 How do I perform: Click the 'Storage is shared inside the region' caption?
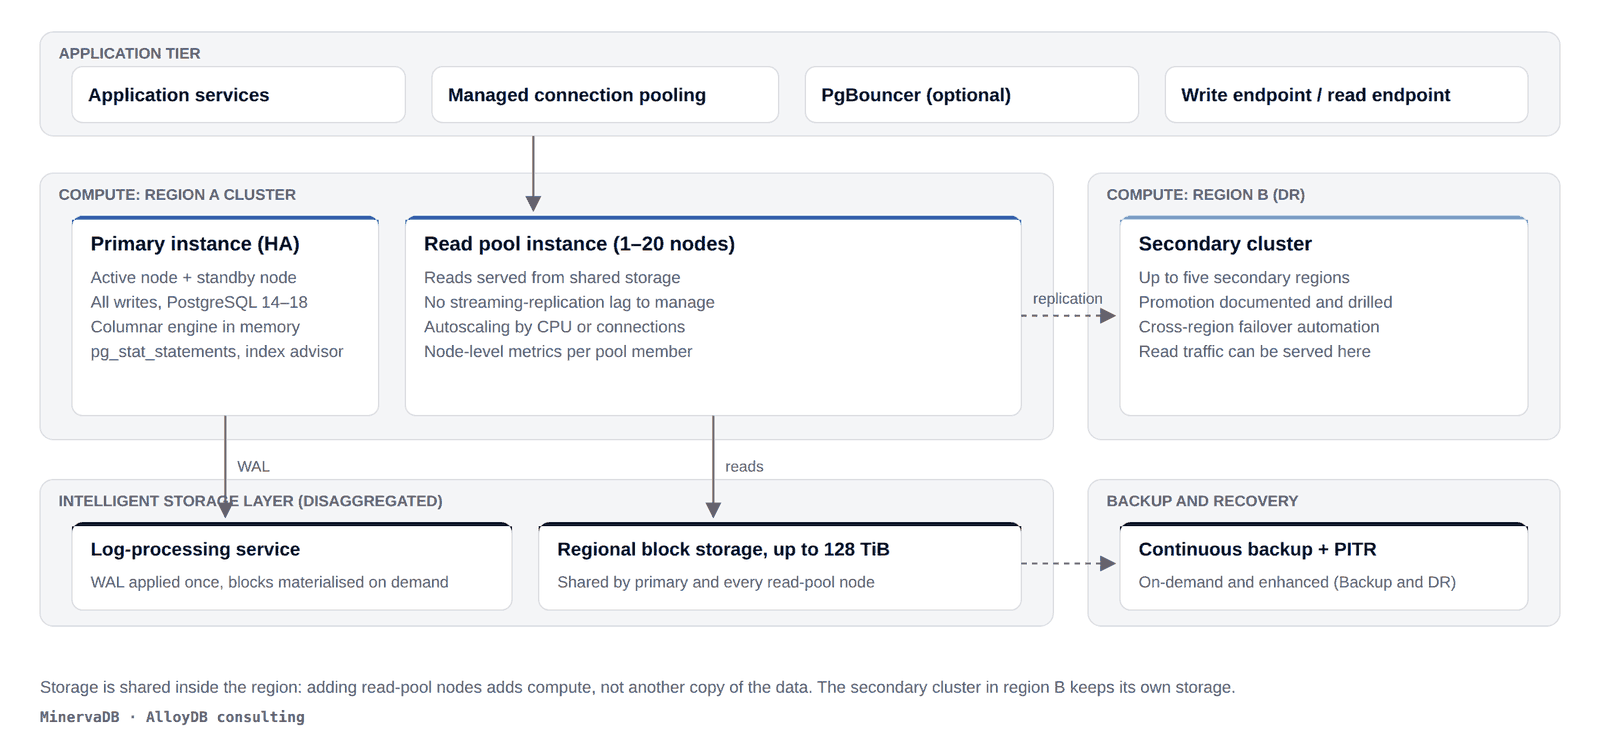(637, 687)
